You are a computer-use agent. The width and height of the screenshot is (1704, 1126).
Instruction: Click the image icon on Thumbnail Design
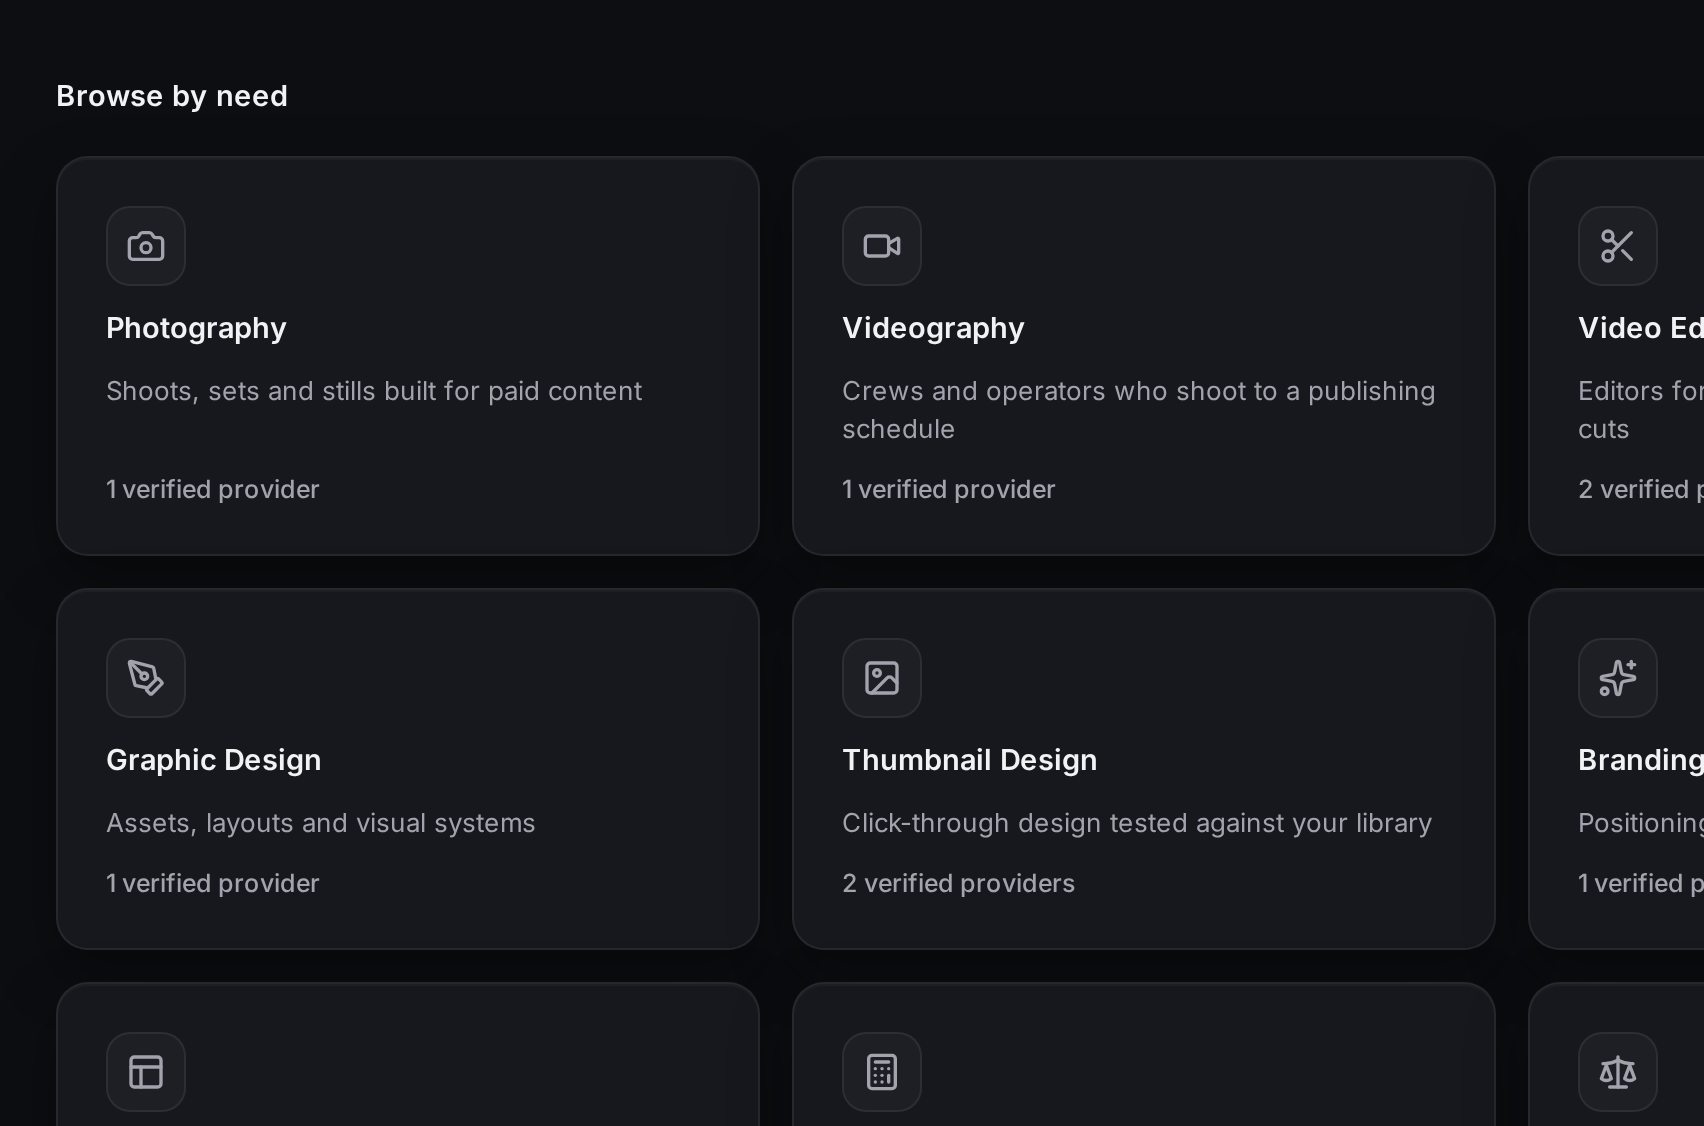click(x=882, y=678)
